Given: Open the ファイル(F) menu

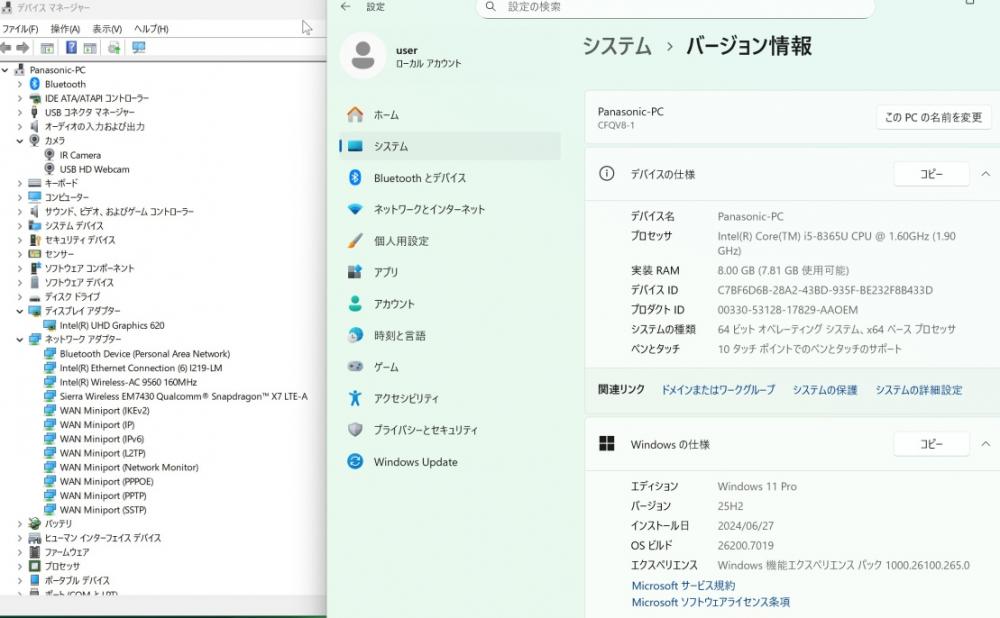Looking at the screenshot, I should coord(20,29).
